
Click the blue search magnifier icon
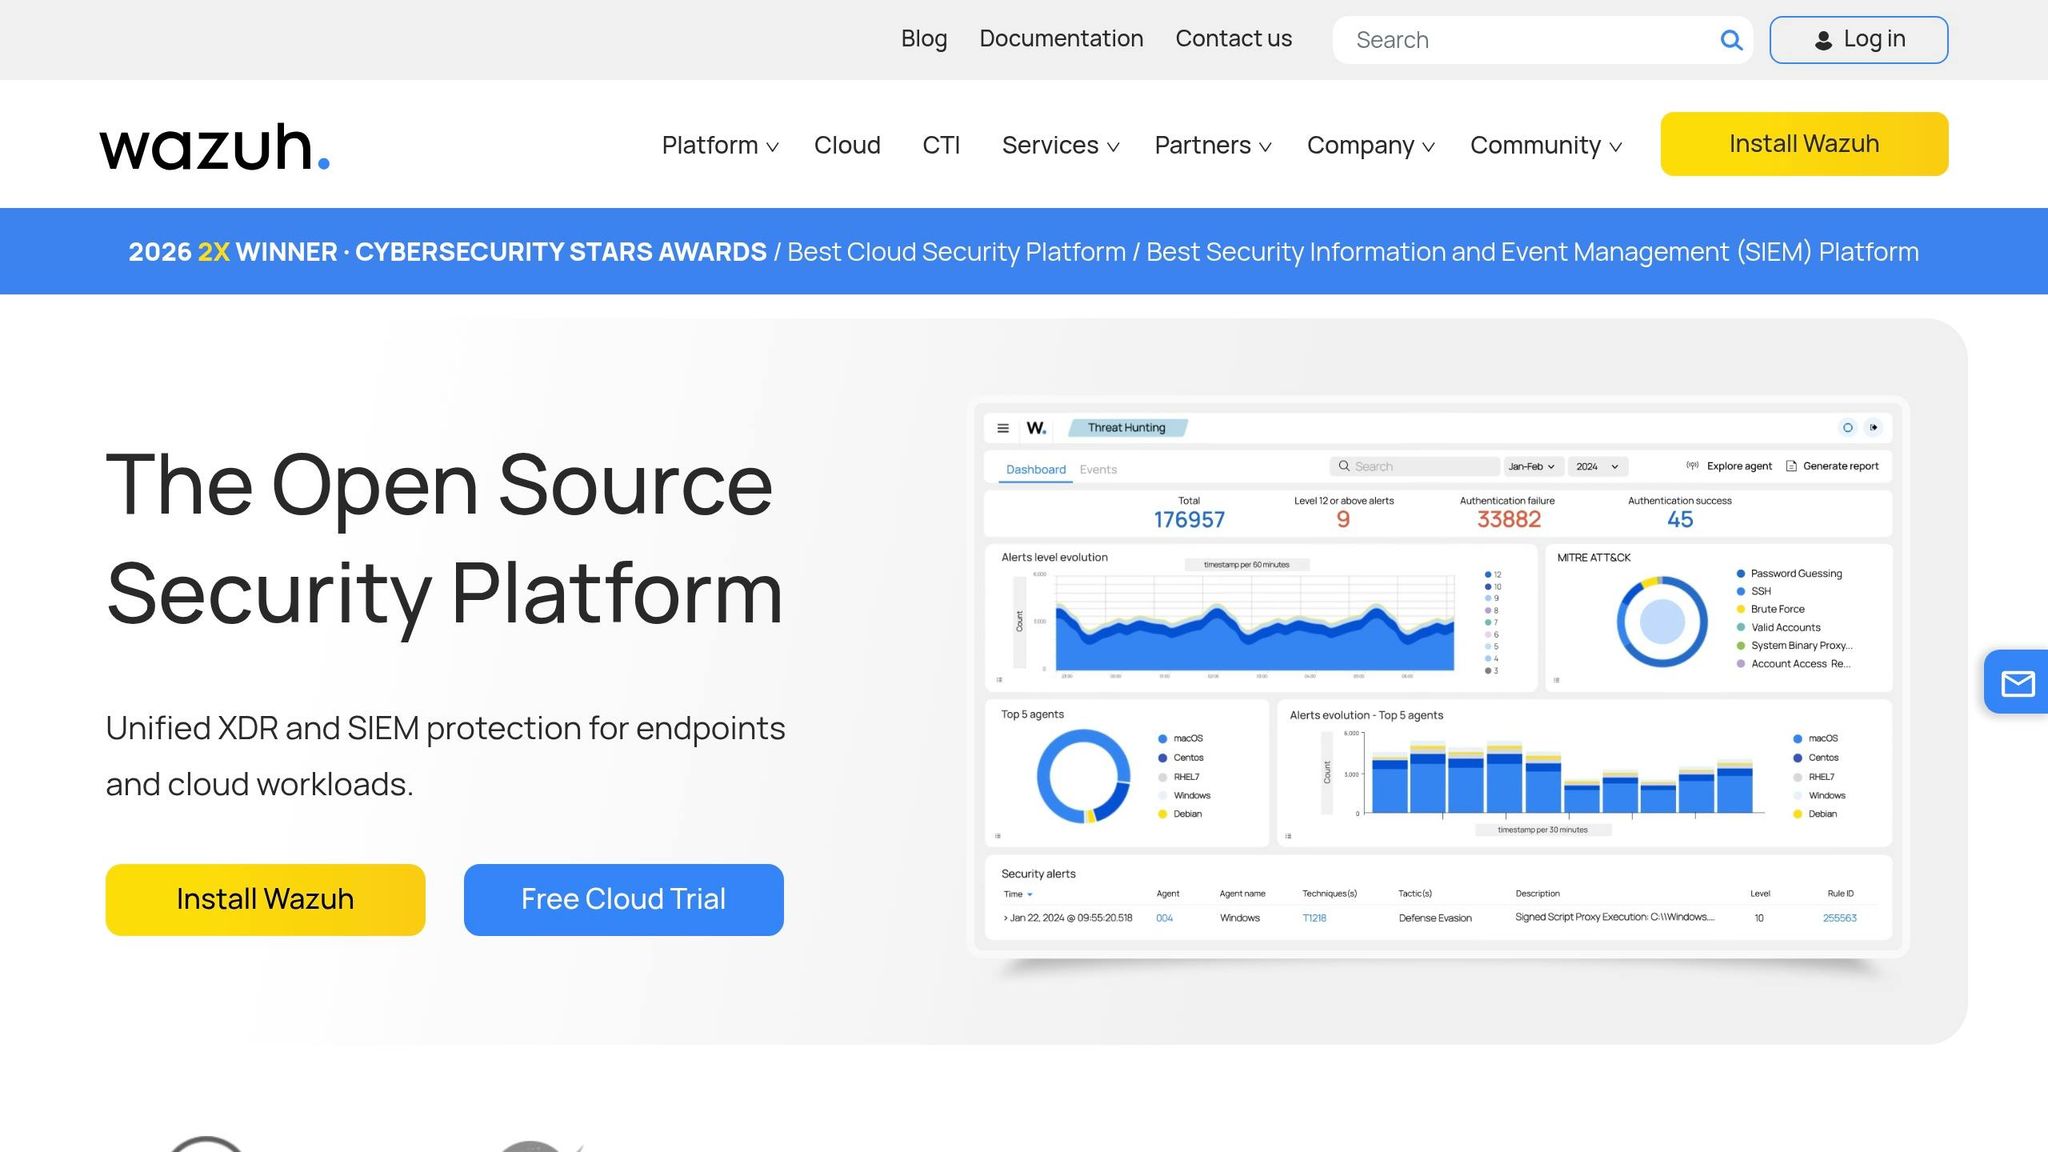coord(1731,40)
